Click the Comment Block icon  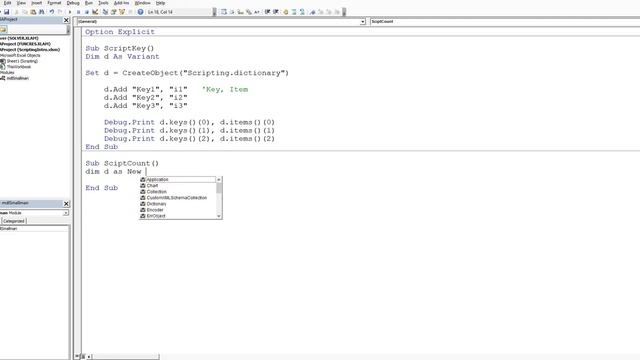coord(294,12)
